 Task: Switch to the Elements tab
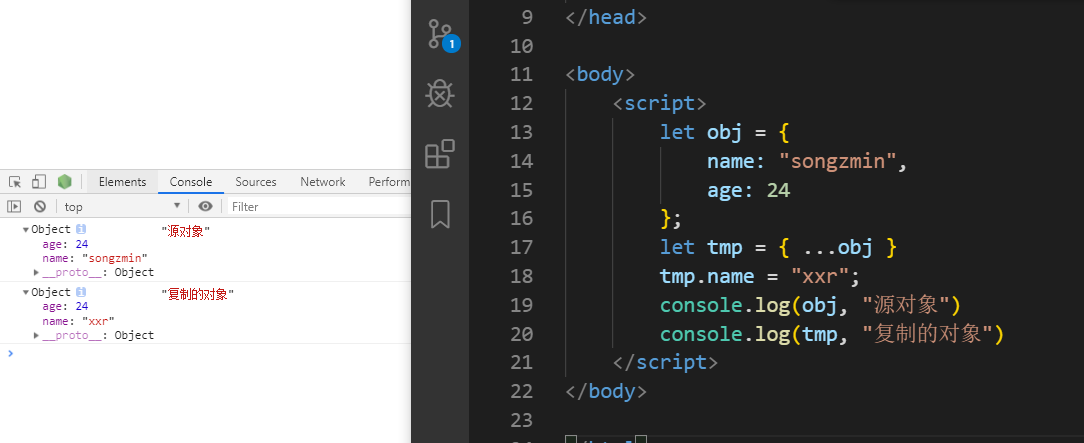[x=122, y=182]
